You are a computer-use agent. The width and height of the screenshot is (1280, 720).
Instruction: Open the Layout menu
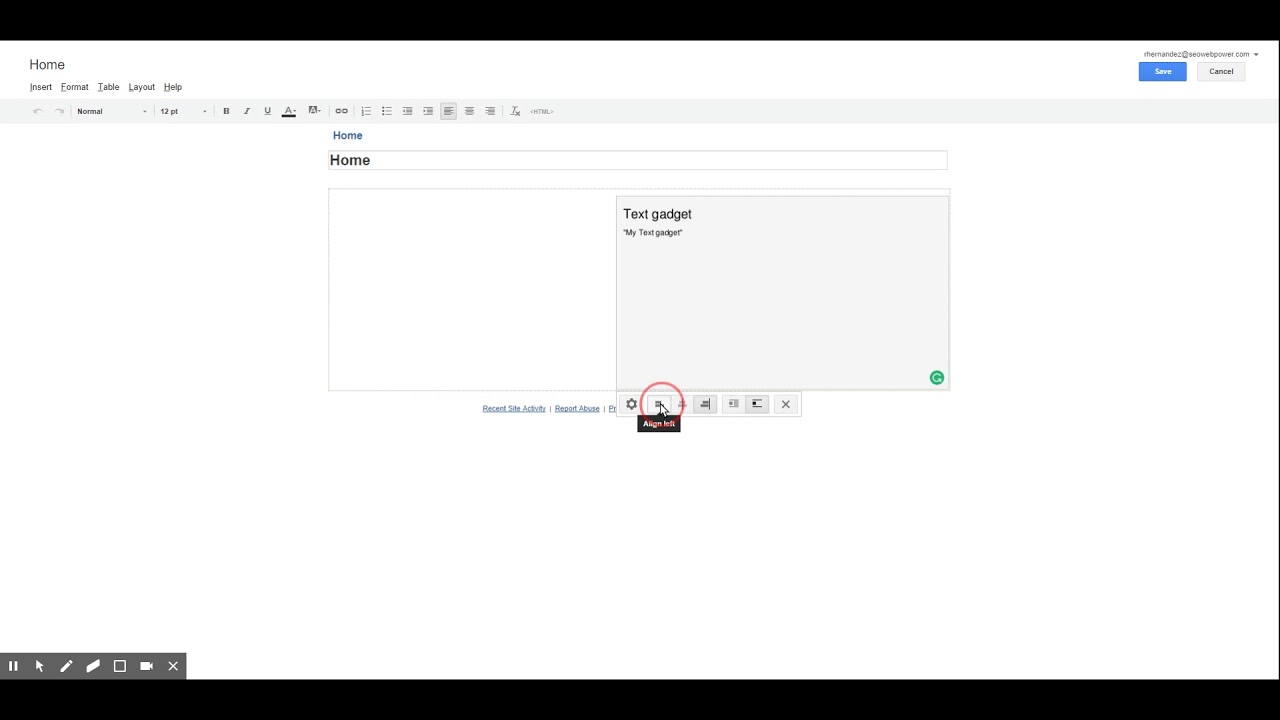(141, 87)
